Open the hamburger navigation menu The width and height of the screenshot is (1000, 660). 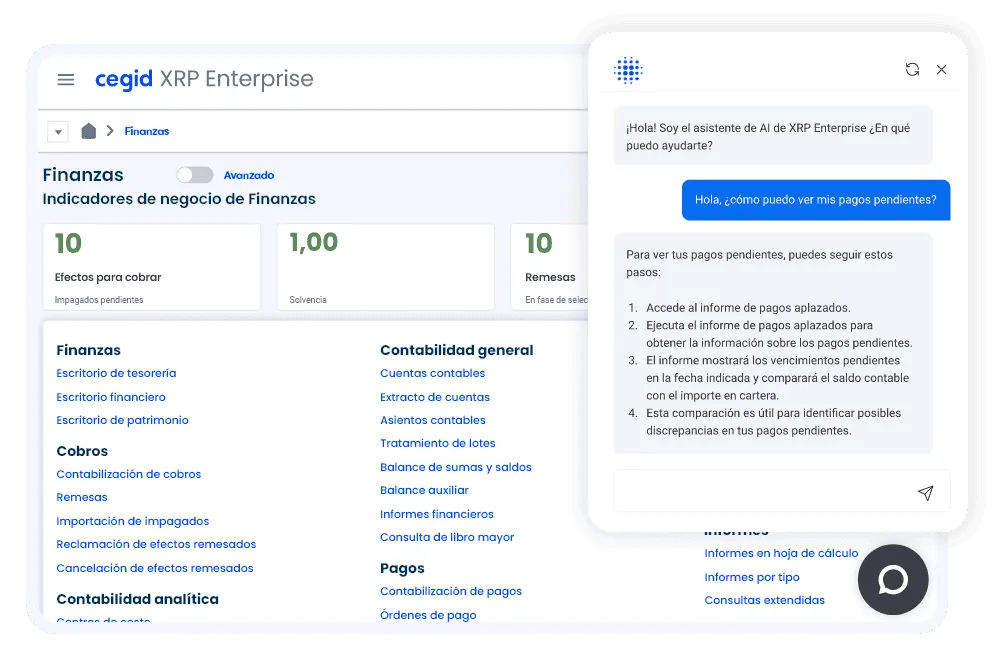tap(66, 80)
